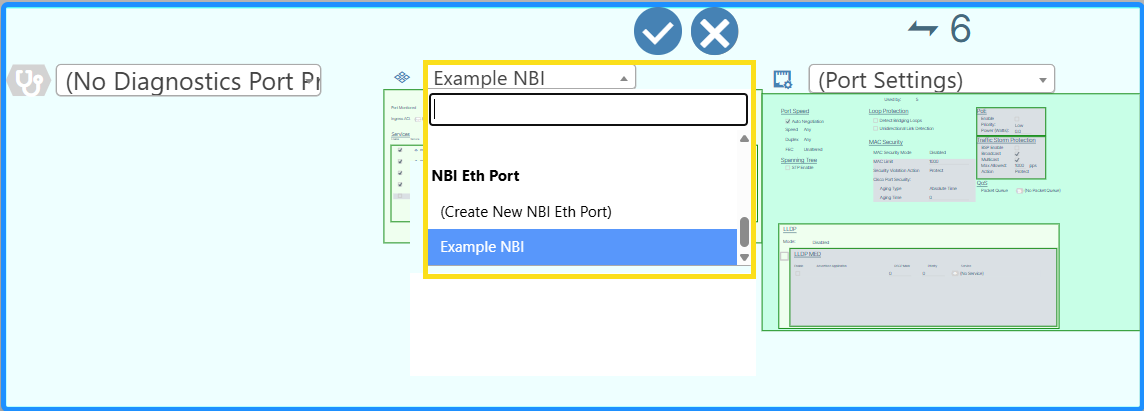Screen dimensions: 1144x411
Task: Select Example NBI from the list
Action: tap(582, 247)
